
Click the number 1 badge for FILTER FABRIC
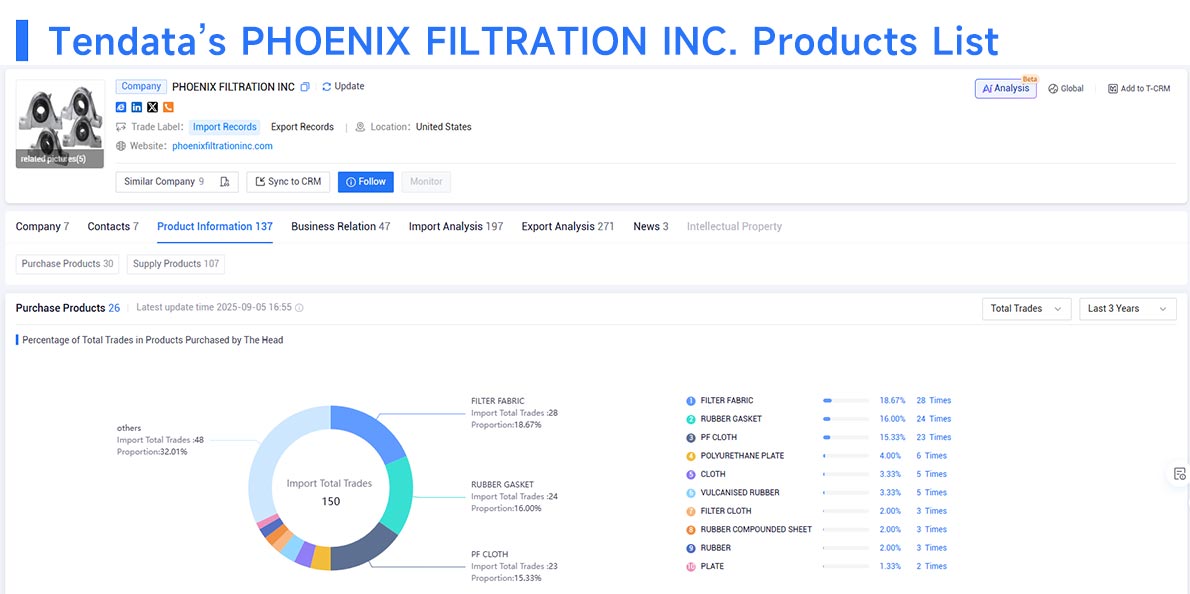(x=691, y=401)
